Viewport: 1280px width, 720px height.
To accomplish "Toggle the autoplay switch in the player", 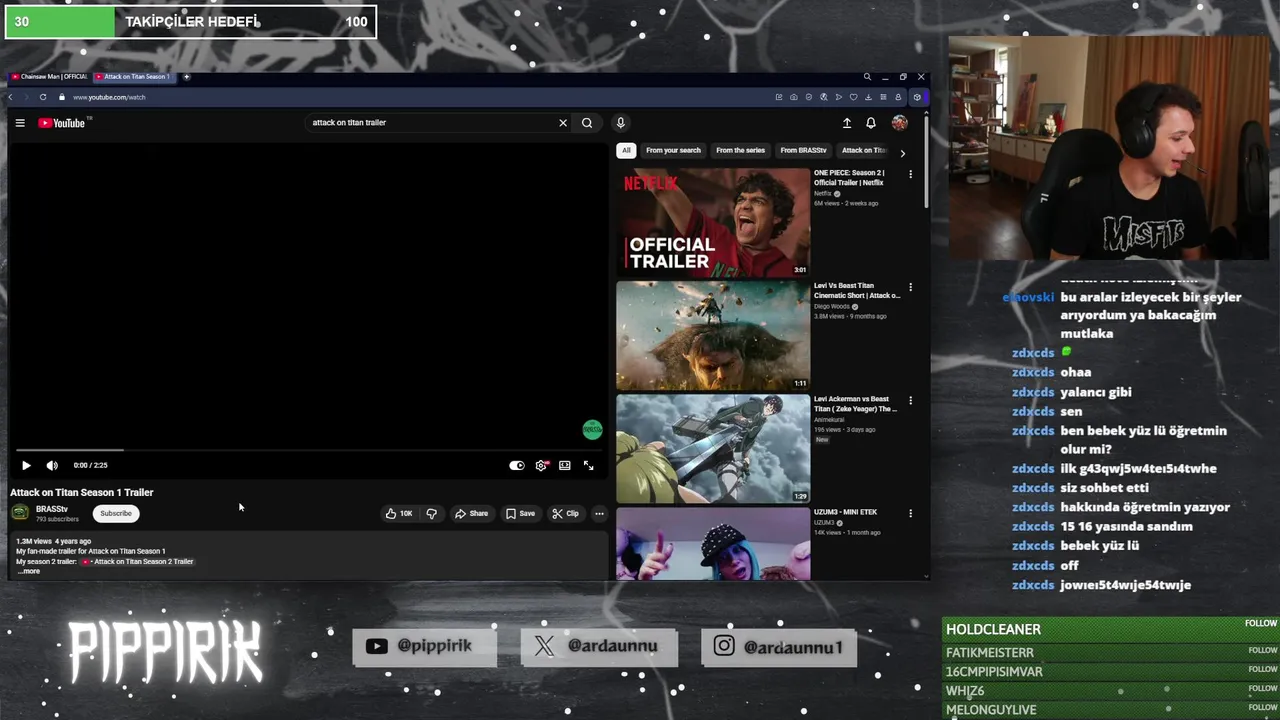I will [516, 465].
